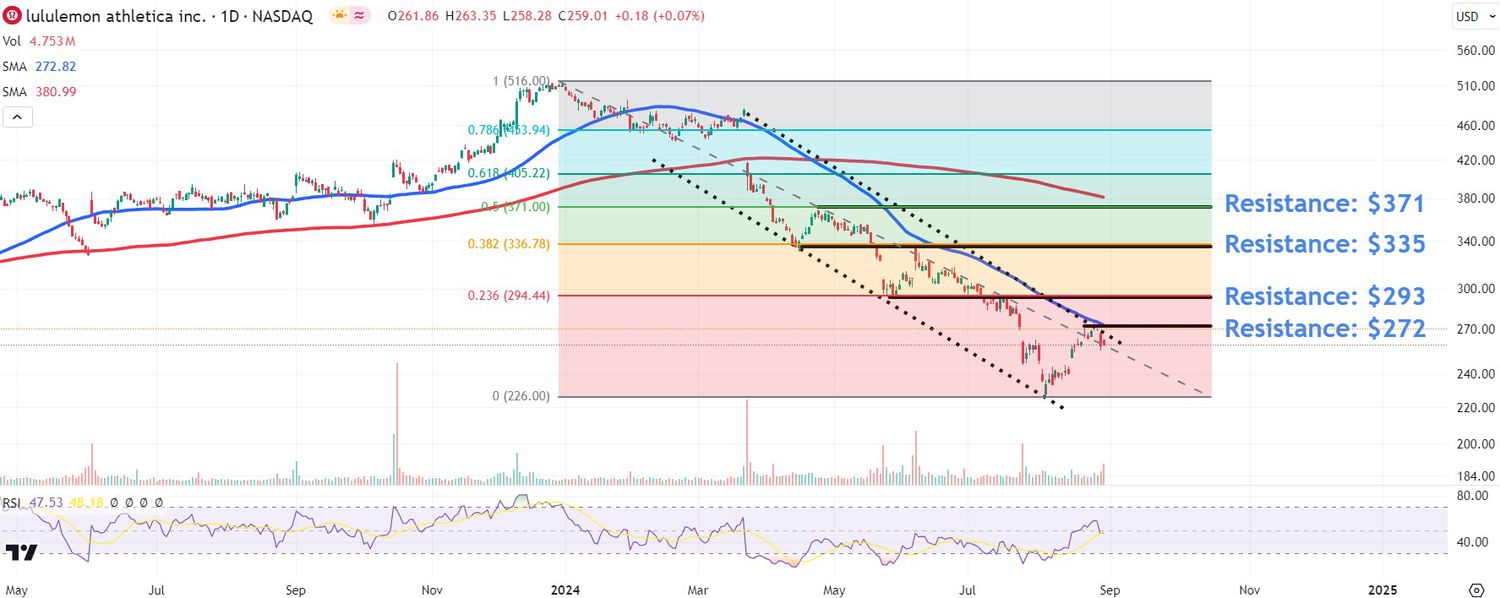
Task: Click the Resistance: $293 label
Action: click(1324, 296)
